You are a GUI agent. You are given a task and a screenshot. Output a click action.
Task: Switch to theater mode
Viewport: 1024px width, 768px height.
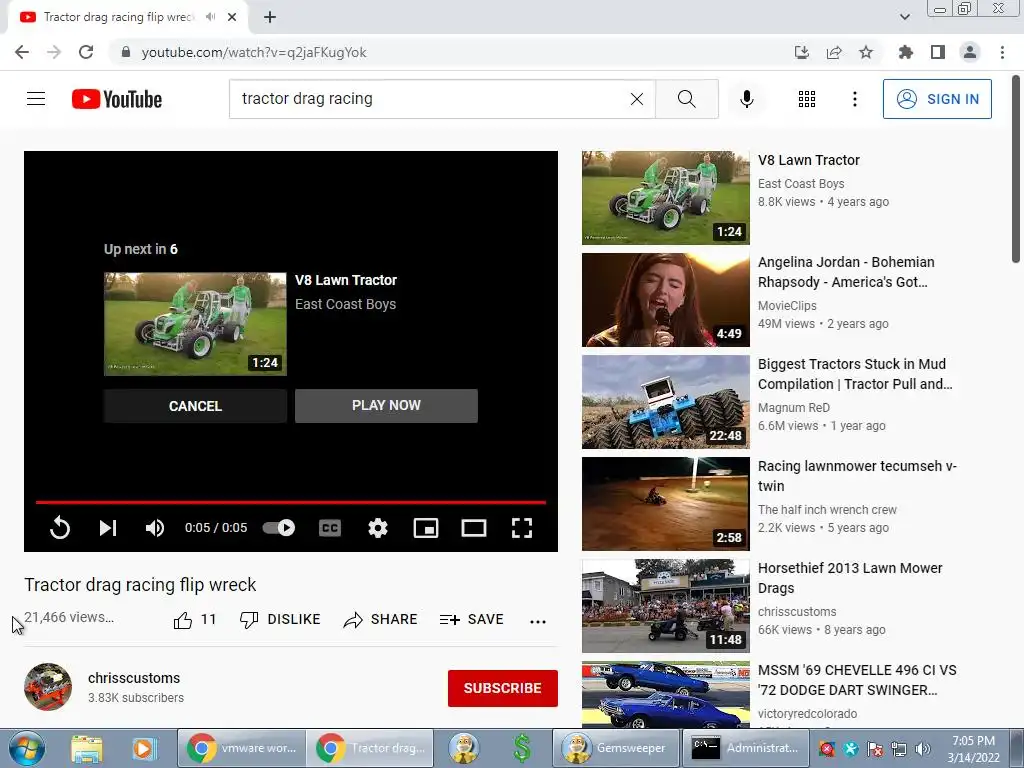pyautogui.click(x=473, y=528)
